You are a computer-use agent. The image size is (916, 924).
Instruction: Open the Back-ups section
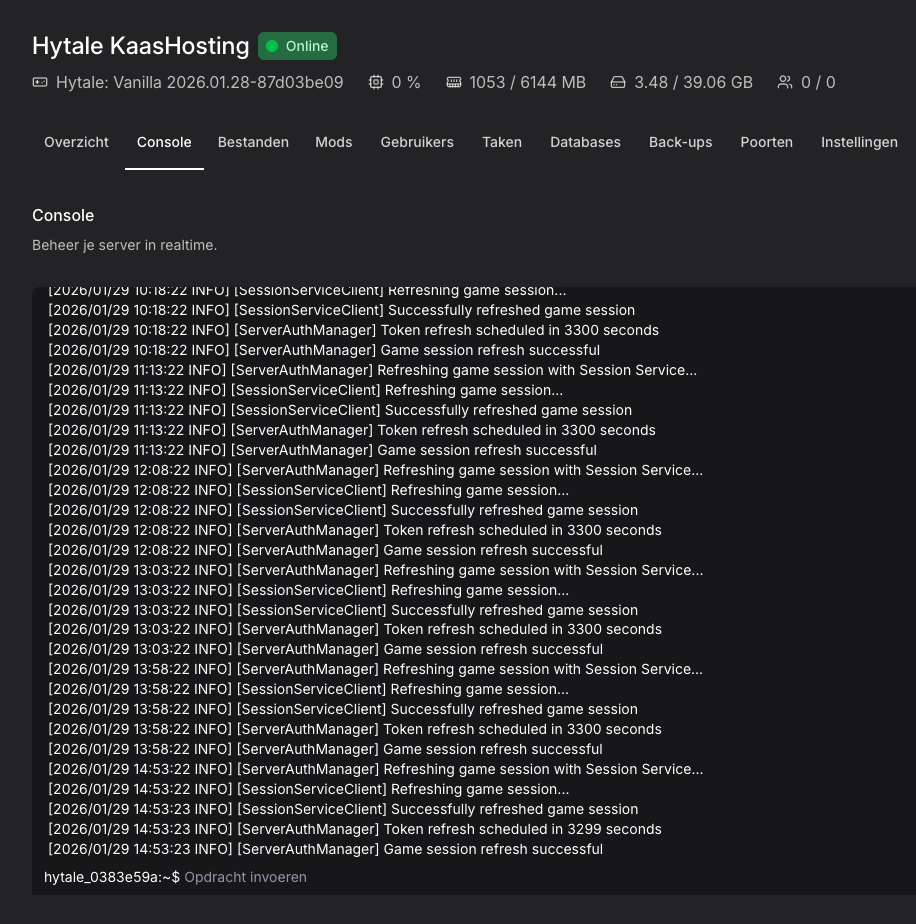[680, 142]
